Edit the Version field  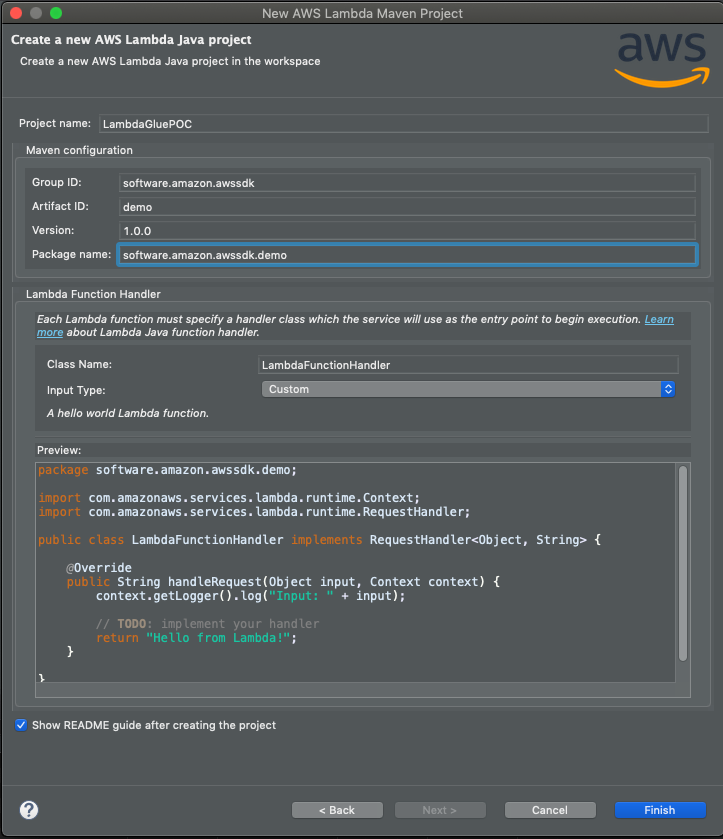pyautogui.click(x=407, y=231)
